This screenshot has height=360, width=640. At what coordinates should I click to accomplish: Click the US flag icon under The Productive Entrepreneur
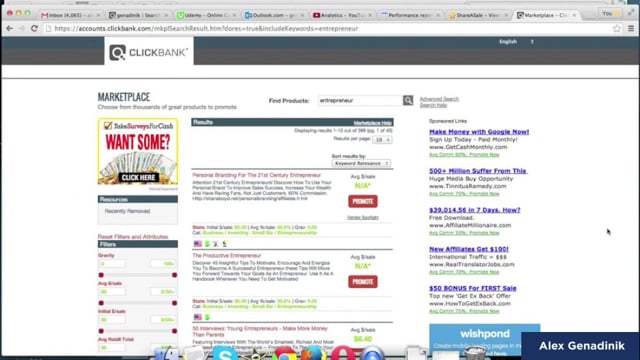point(198,317)
